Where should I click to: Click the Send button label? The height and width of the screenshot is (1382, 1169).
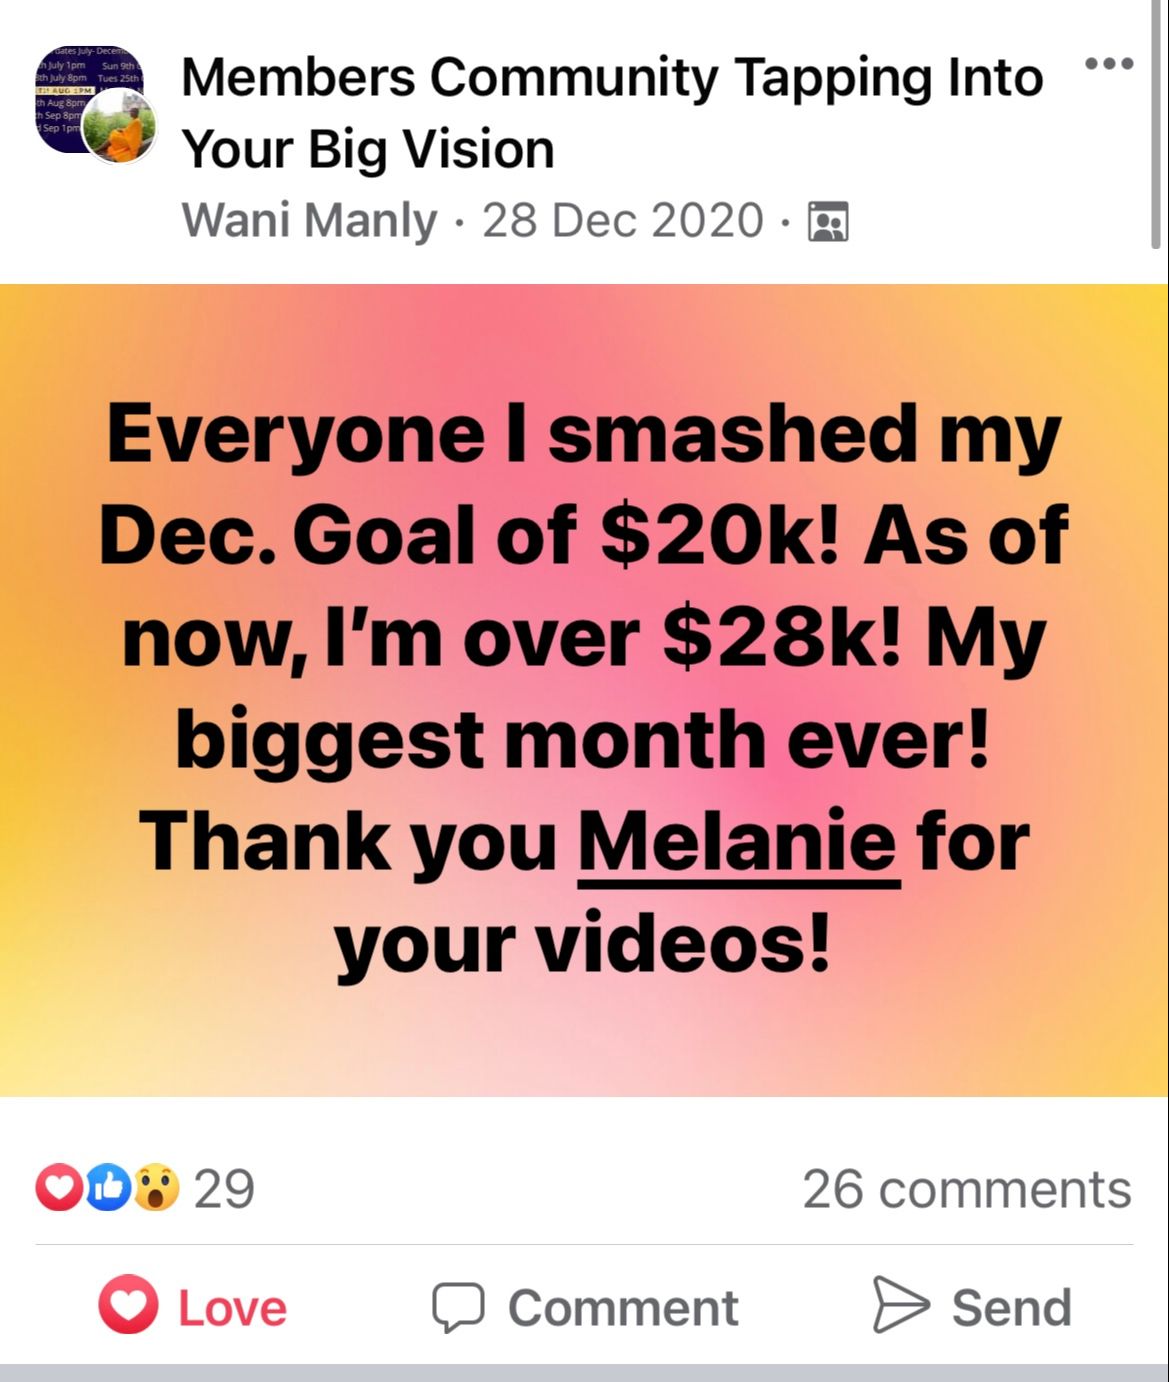[x=1011, y=1307]
